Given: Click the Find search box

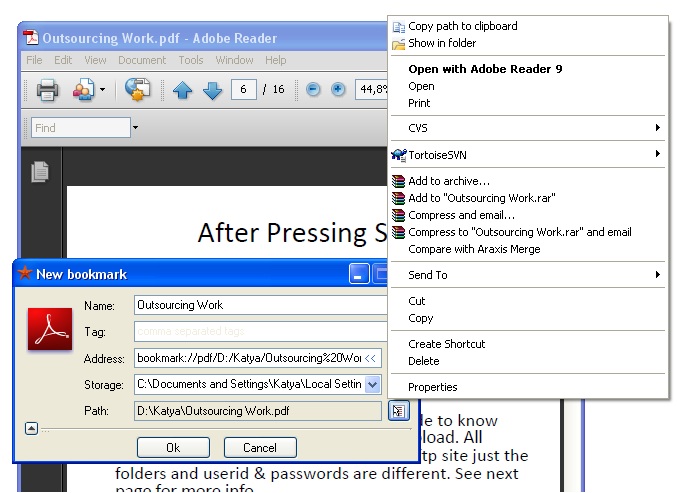Looking at the screenshot, I should point(81,128).
